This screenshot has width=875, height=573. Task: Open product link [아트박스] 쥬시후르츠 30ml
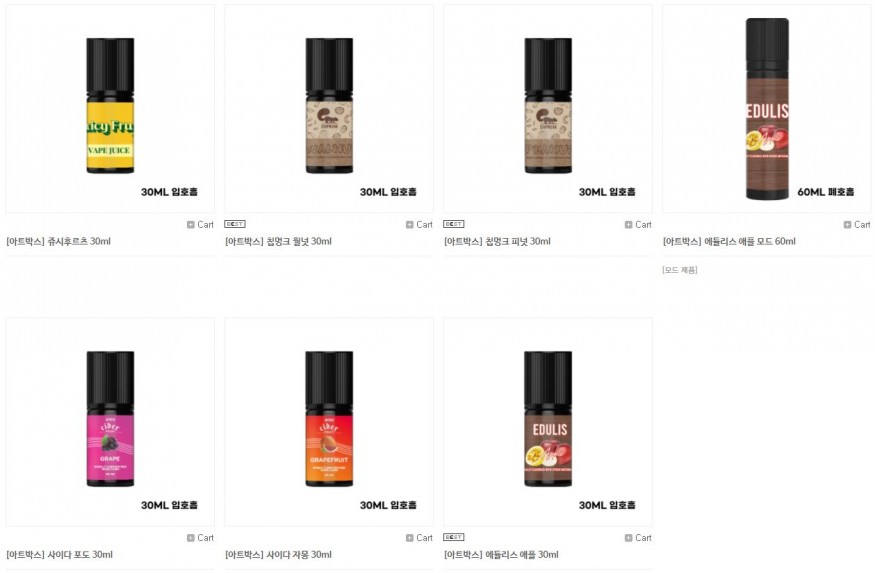click(59, 242)
